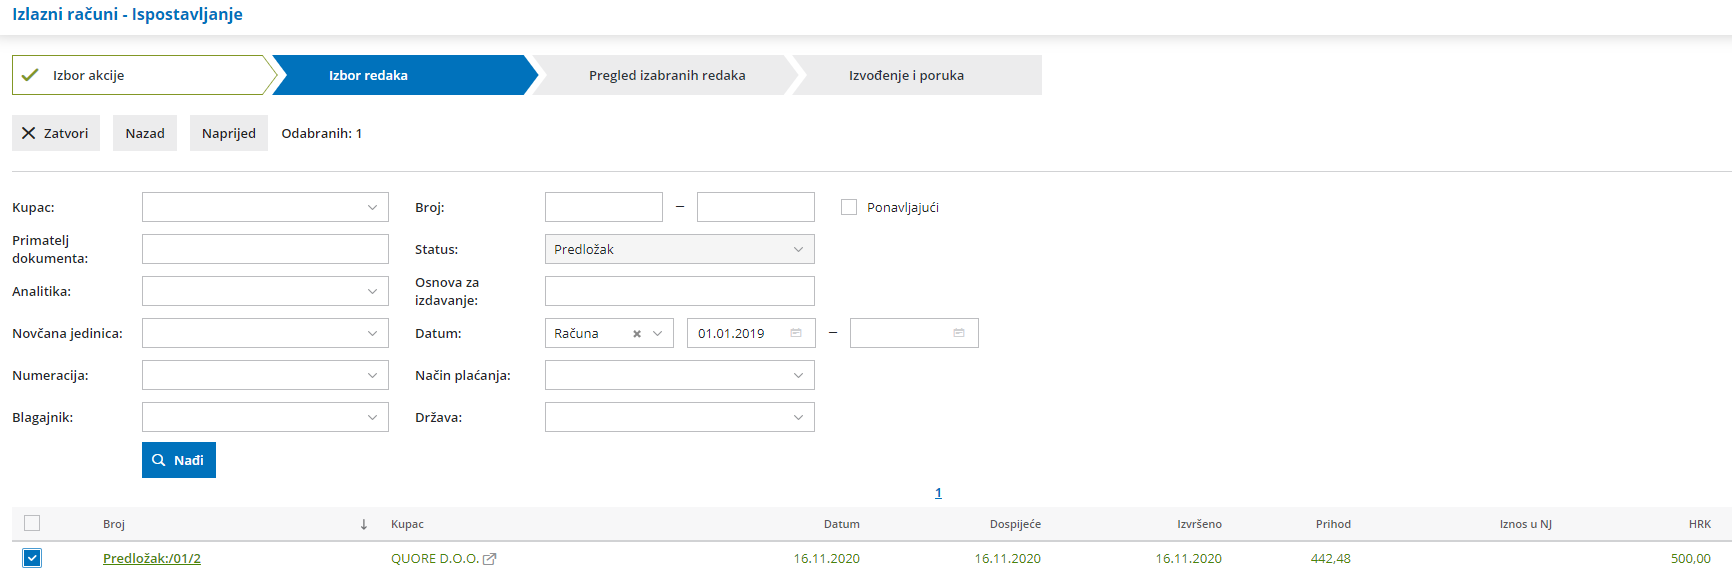This screenshot has height=575, width=1732.
Task: Go to Pregled izabranih redaka step
Action: 667,75
